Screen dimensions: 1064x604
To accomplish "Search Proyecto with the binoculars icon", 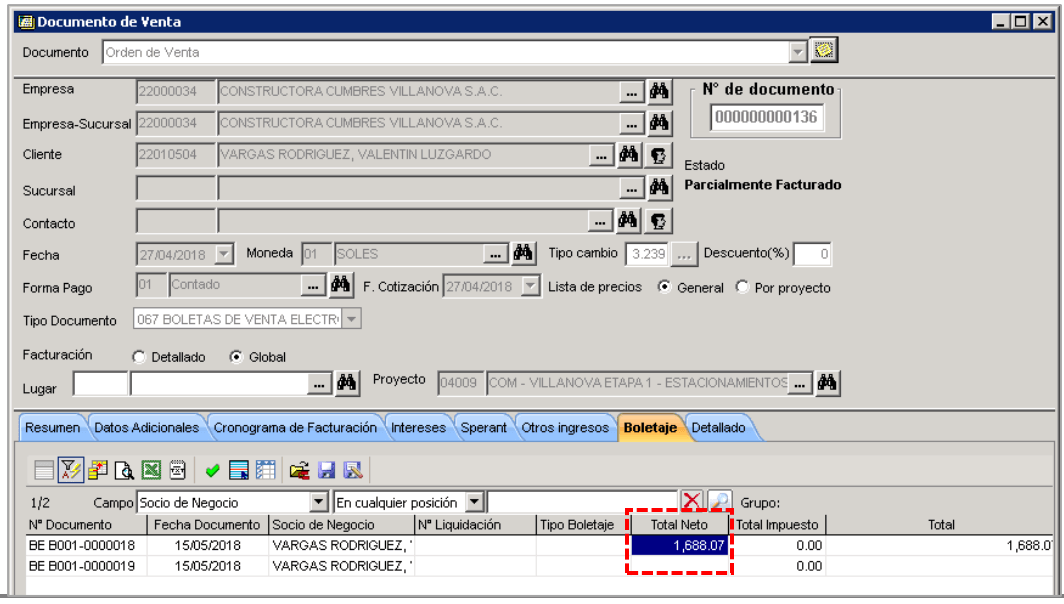I will point(826,383).
